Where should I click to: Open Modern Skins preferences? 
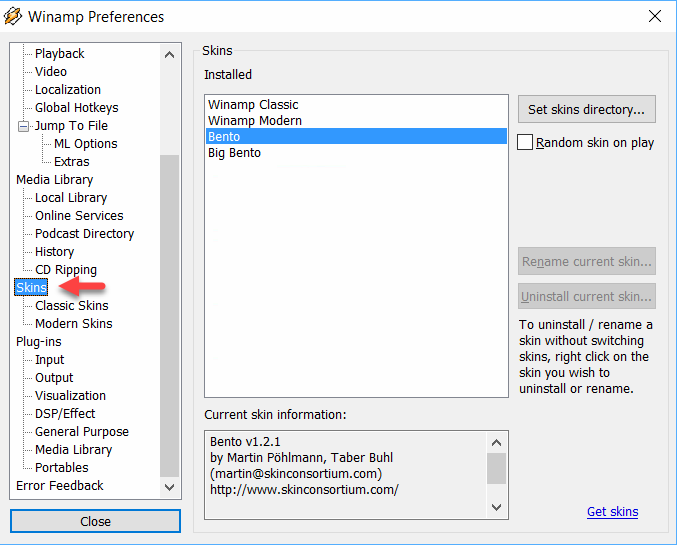73,324
